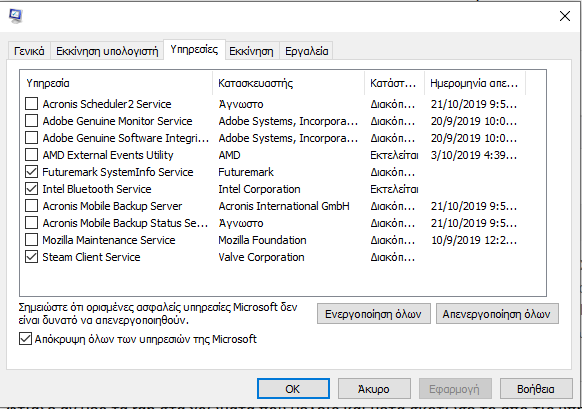Click the Ενεργοποίηση όλων button
Image resolution: width=582 pixels, height=409 pixels.
373,314
